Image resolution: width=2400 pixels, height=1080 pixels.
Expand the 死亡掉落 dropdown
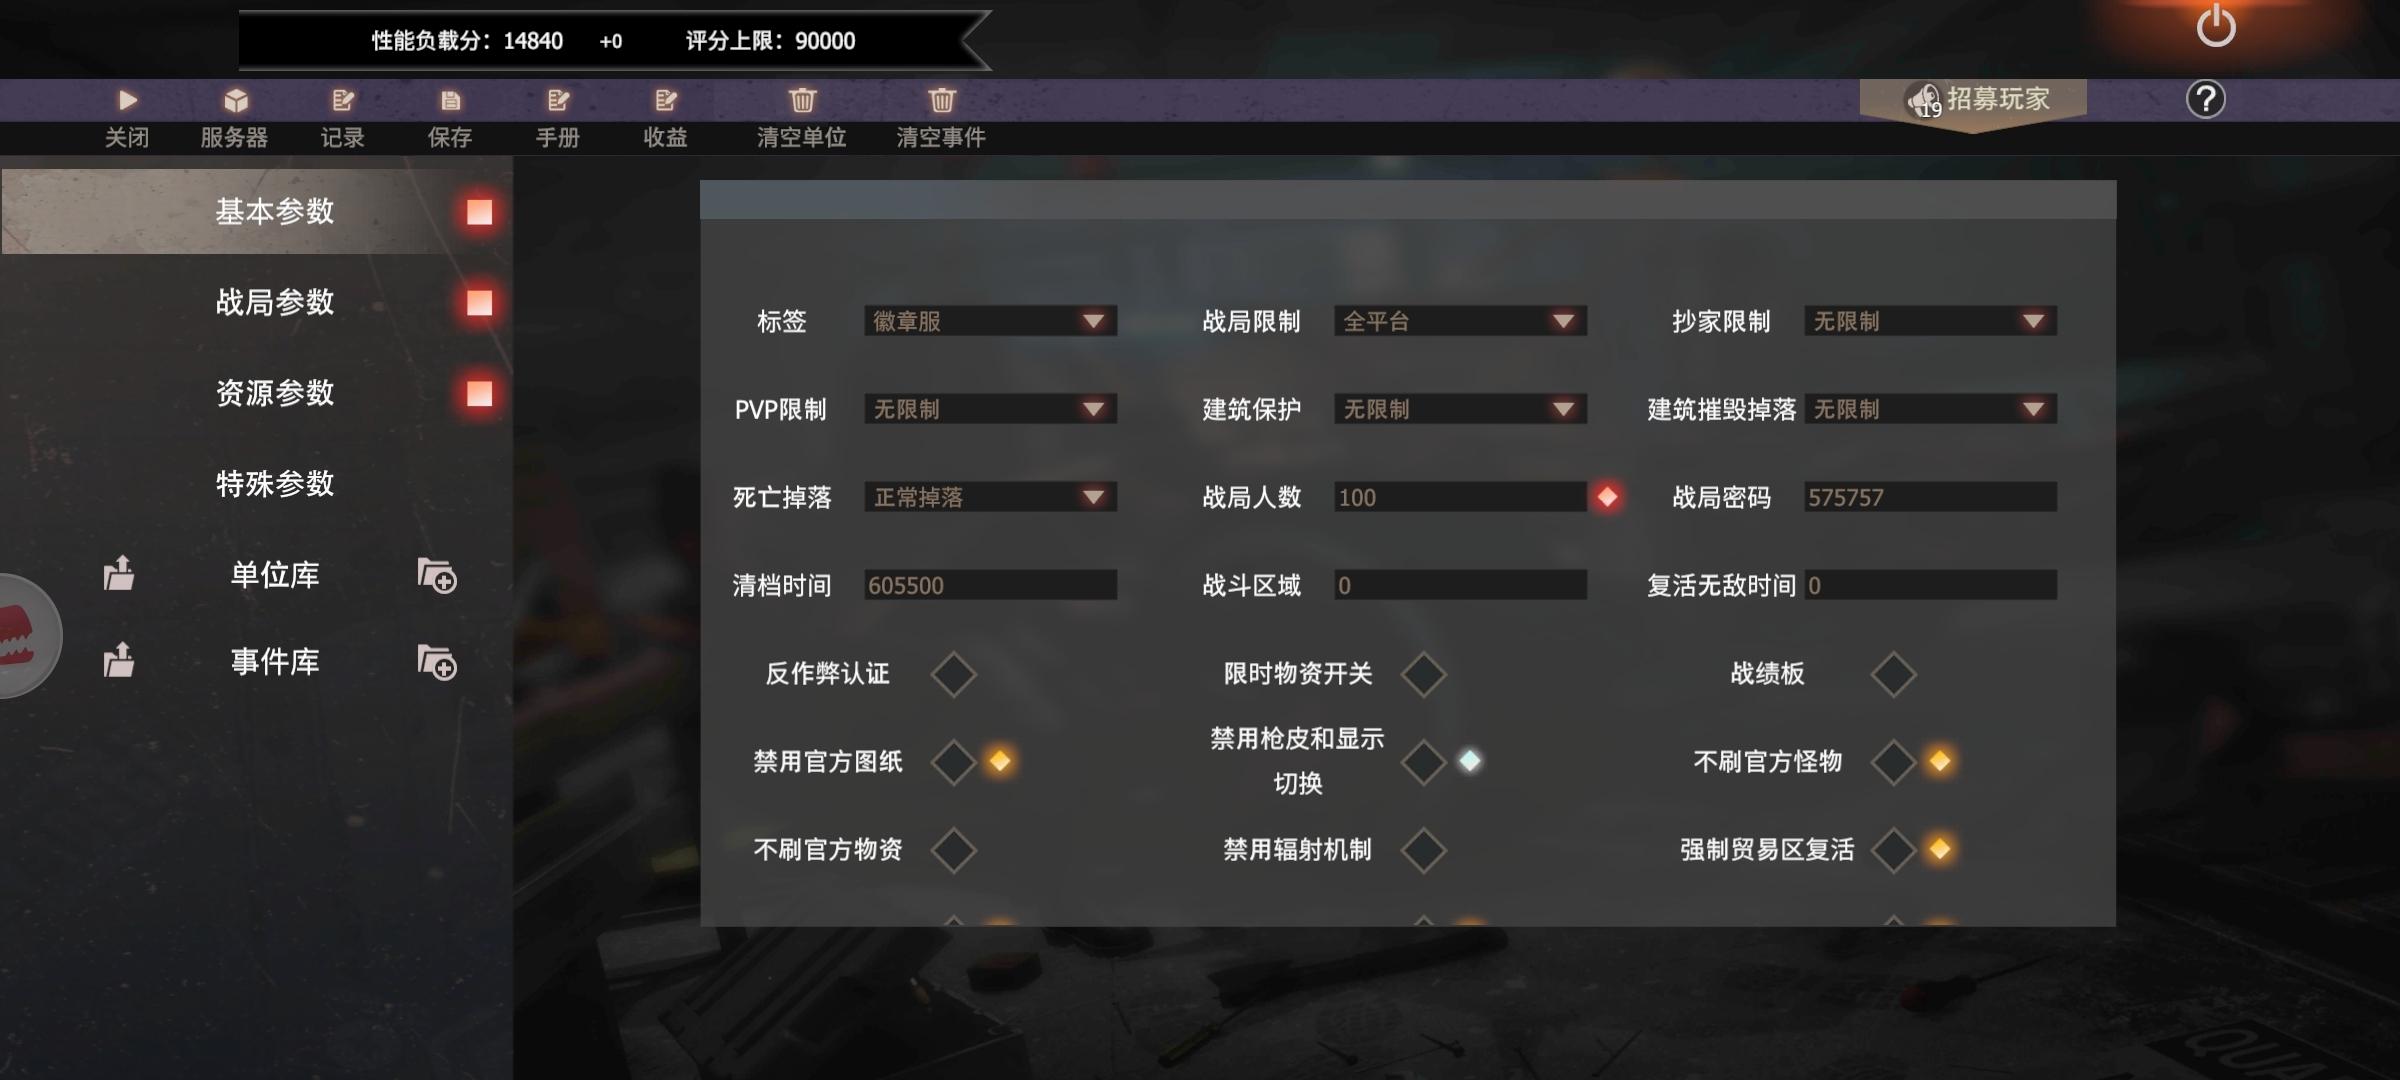click(990, 497)
